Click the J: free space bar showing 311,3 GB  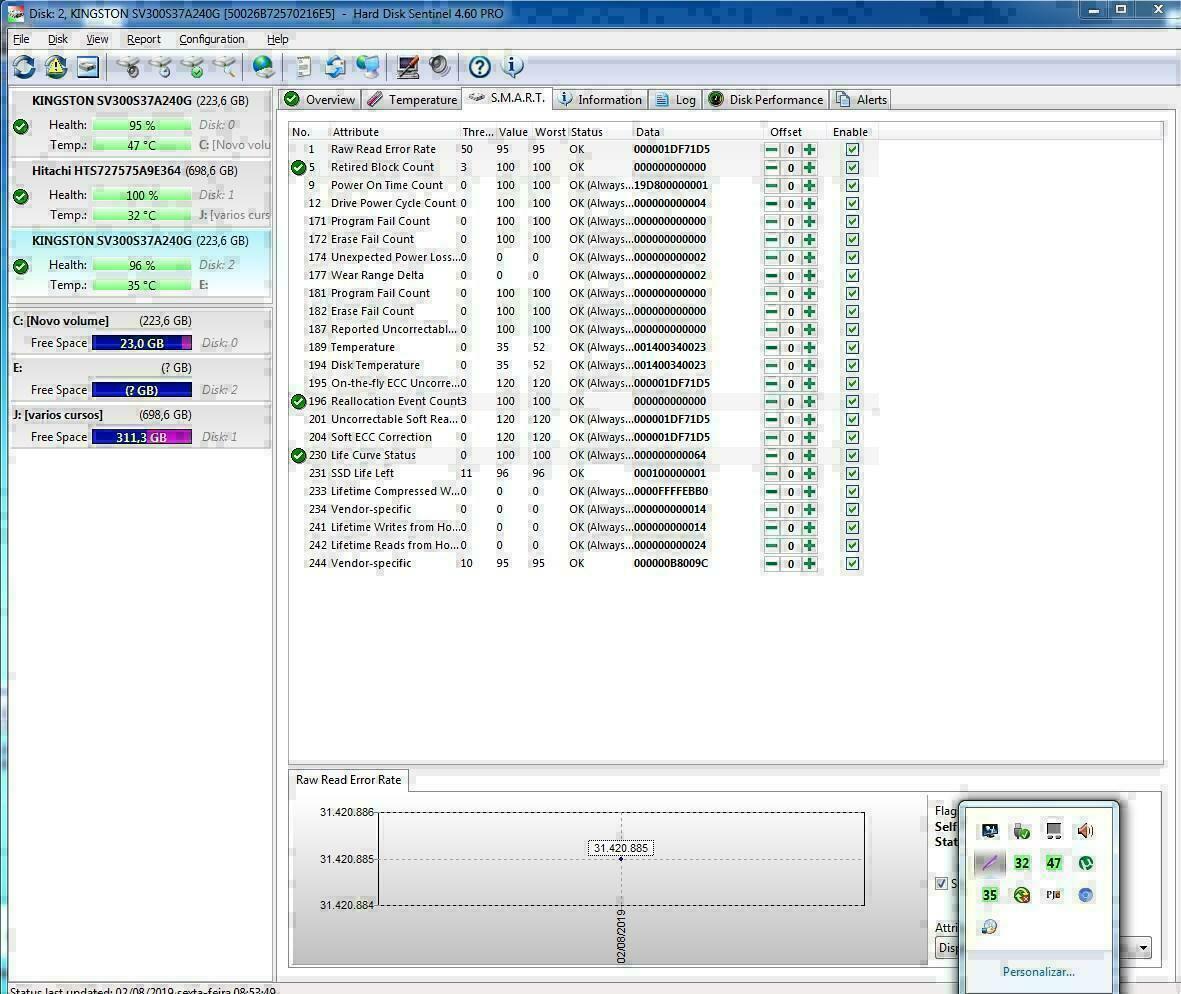[x=142, y=438]
